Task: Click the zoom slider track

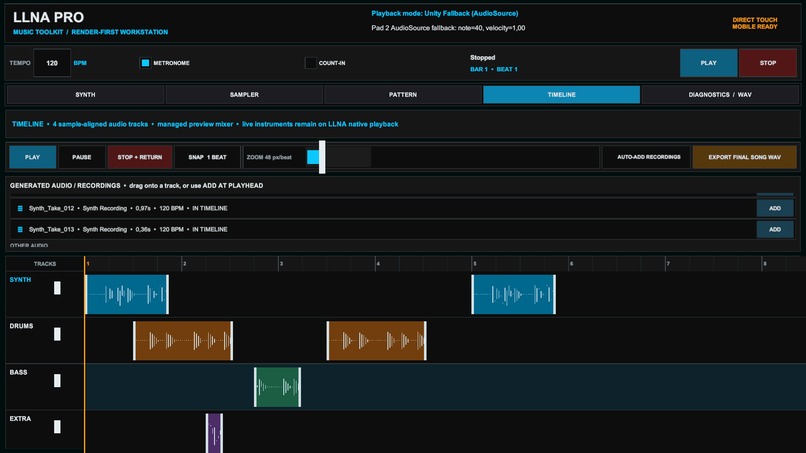Action: [339, 157]
